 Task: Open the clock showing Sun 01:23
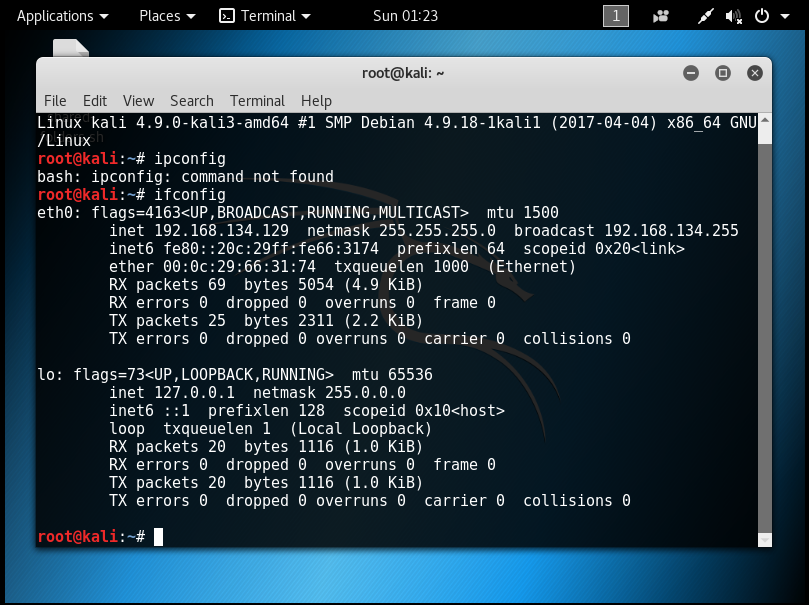(405, 16)
